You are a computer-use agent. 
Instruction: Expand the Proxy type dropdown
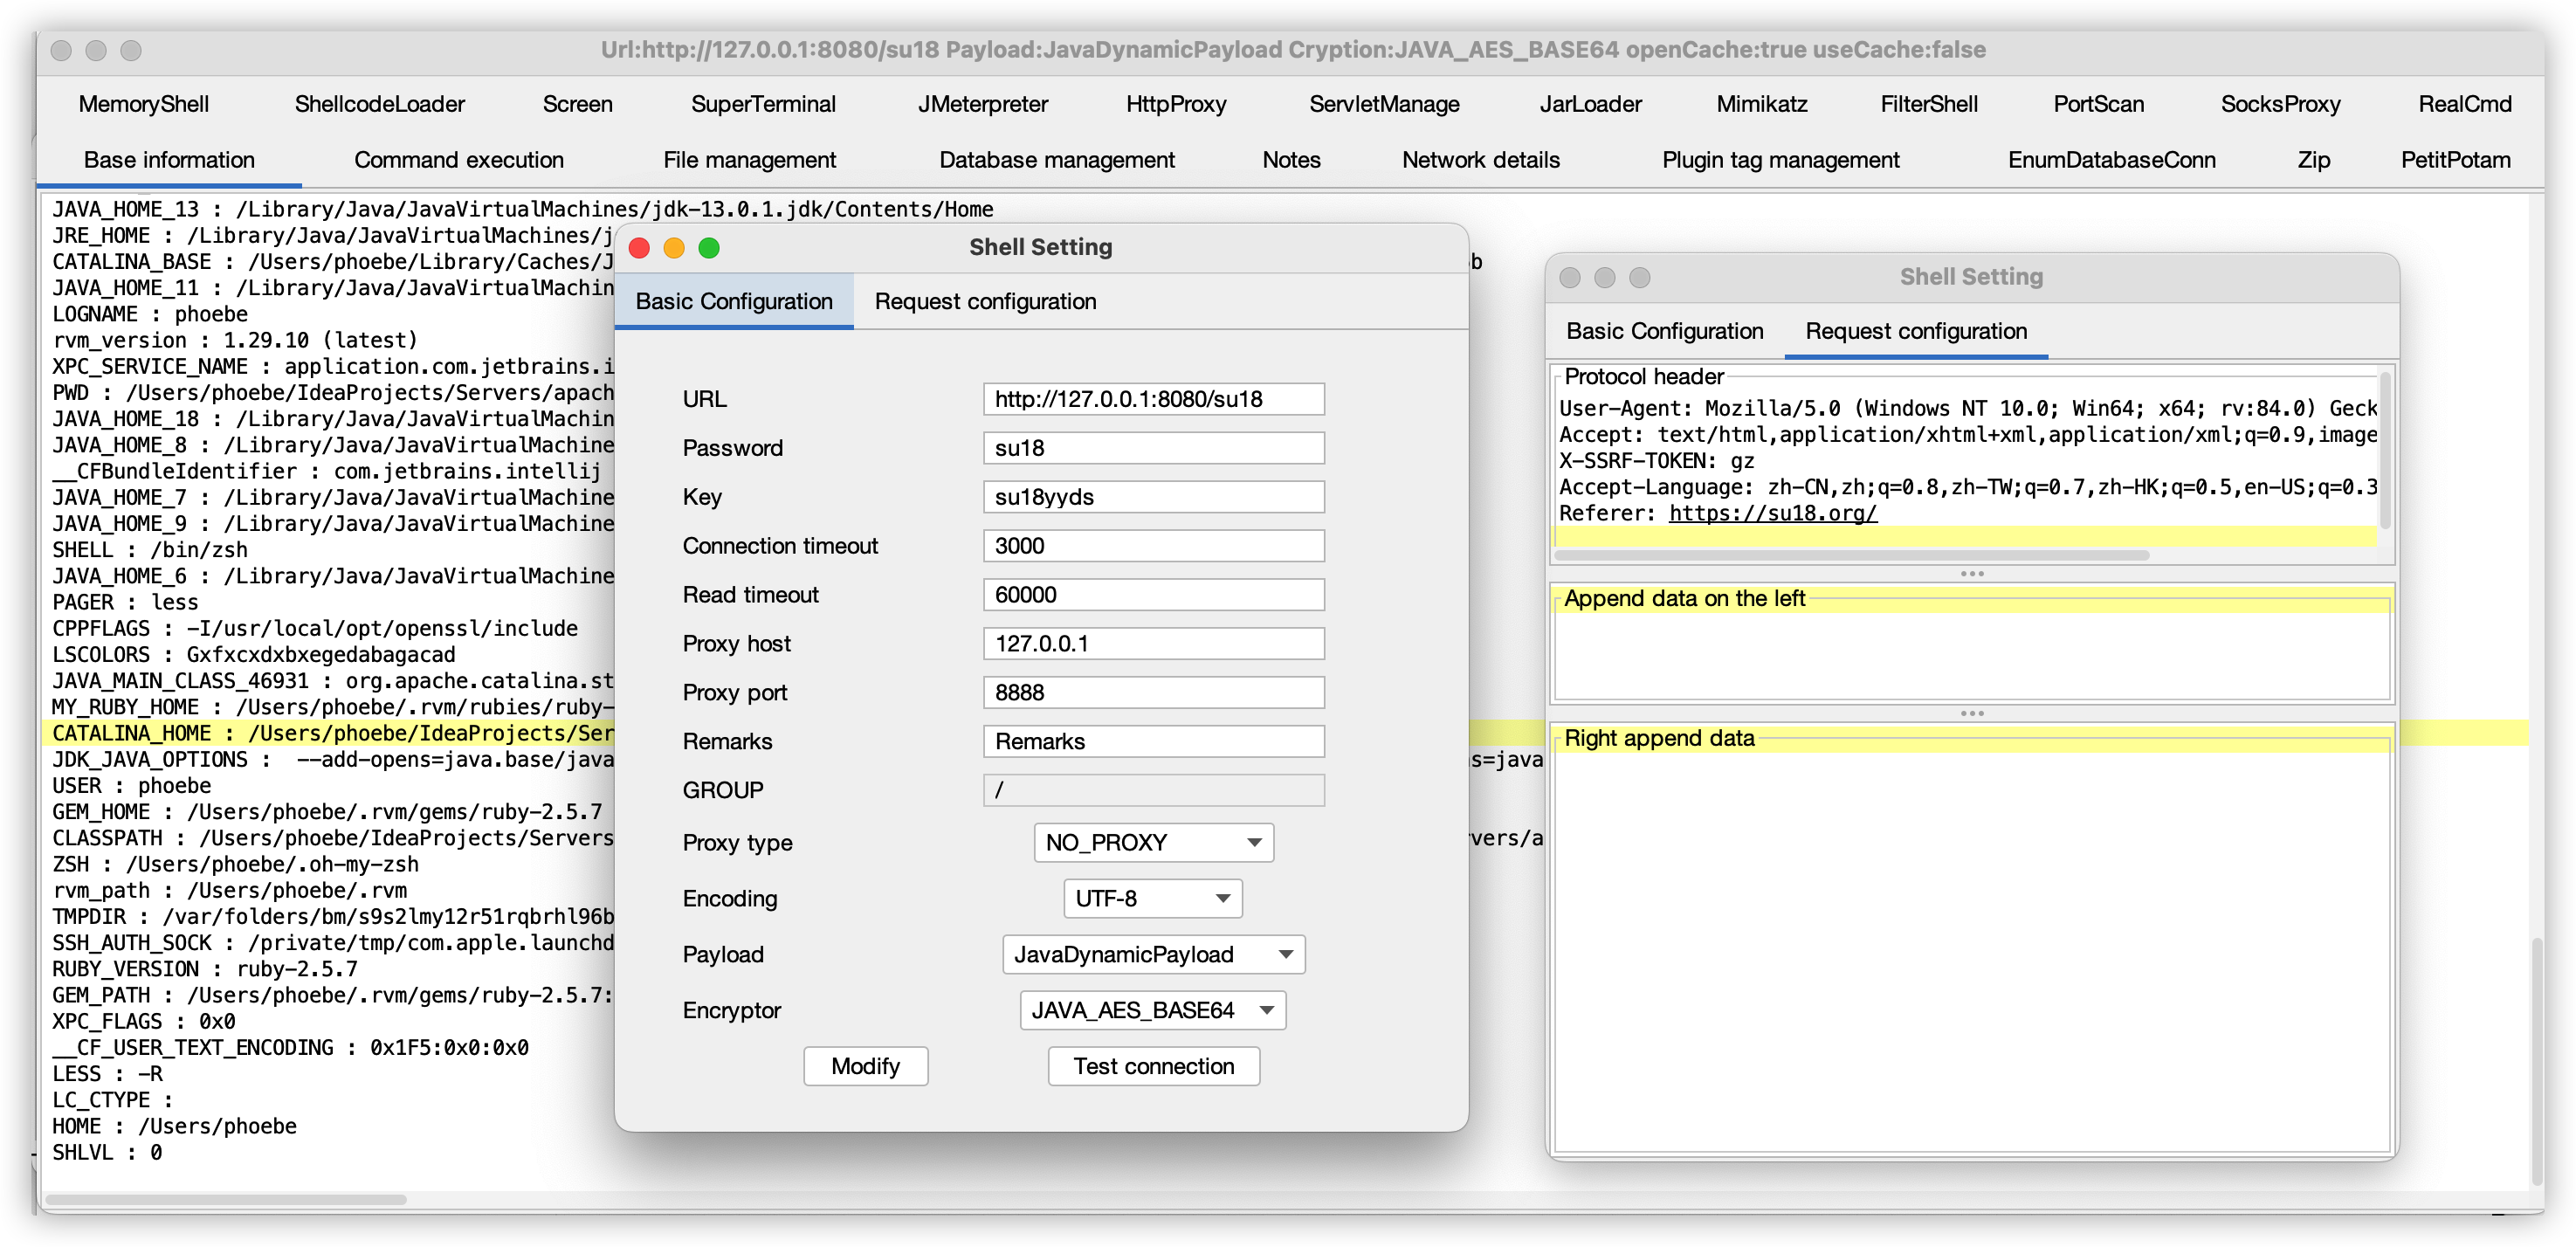tap(1153, 842)
